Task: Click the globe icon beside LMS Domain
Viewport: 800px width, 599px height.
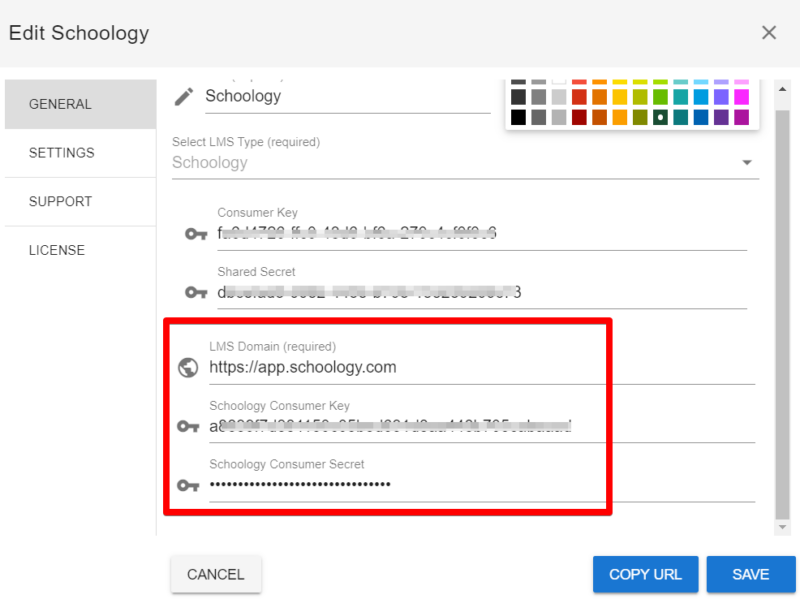Action: (x=188, y=367)
